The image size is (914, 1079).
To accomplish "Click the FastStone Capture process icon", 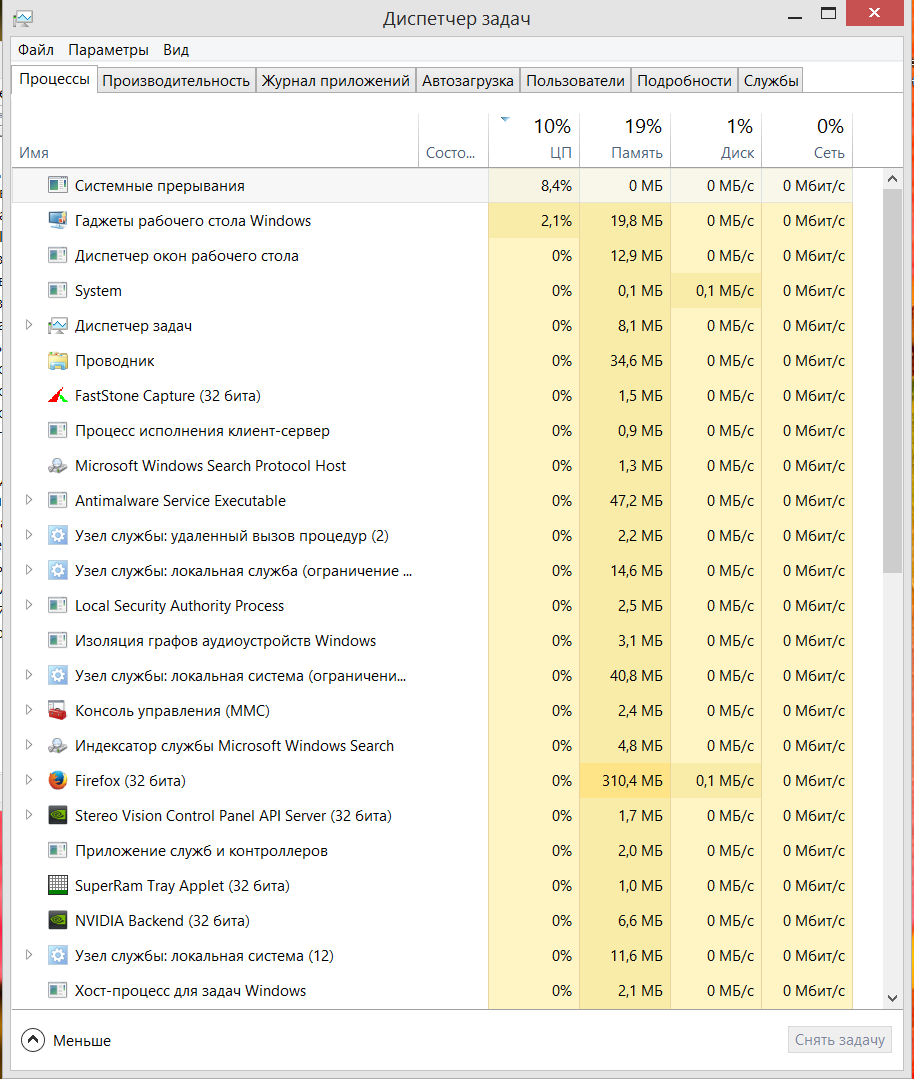I will 57,396.
